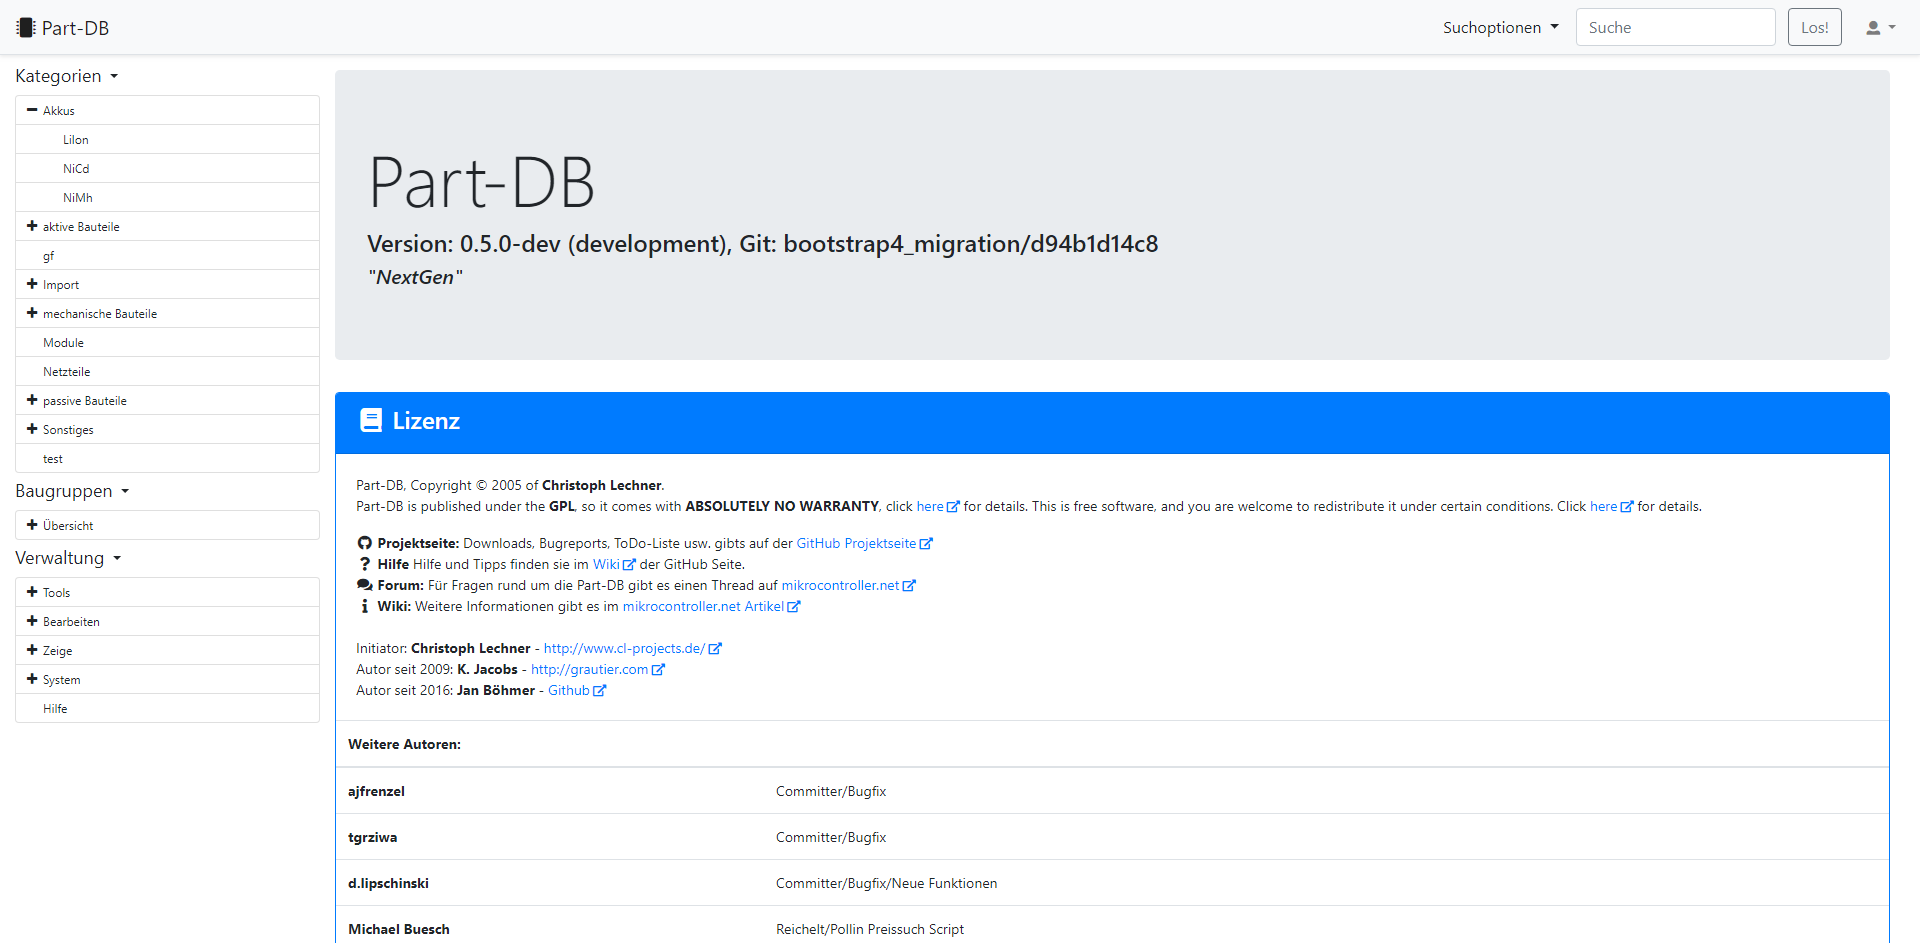Image resolution: width=1920 pixels, height=943 pixels.
Task: Open the Hilfe tree entry
Action: point(167,708)
